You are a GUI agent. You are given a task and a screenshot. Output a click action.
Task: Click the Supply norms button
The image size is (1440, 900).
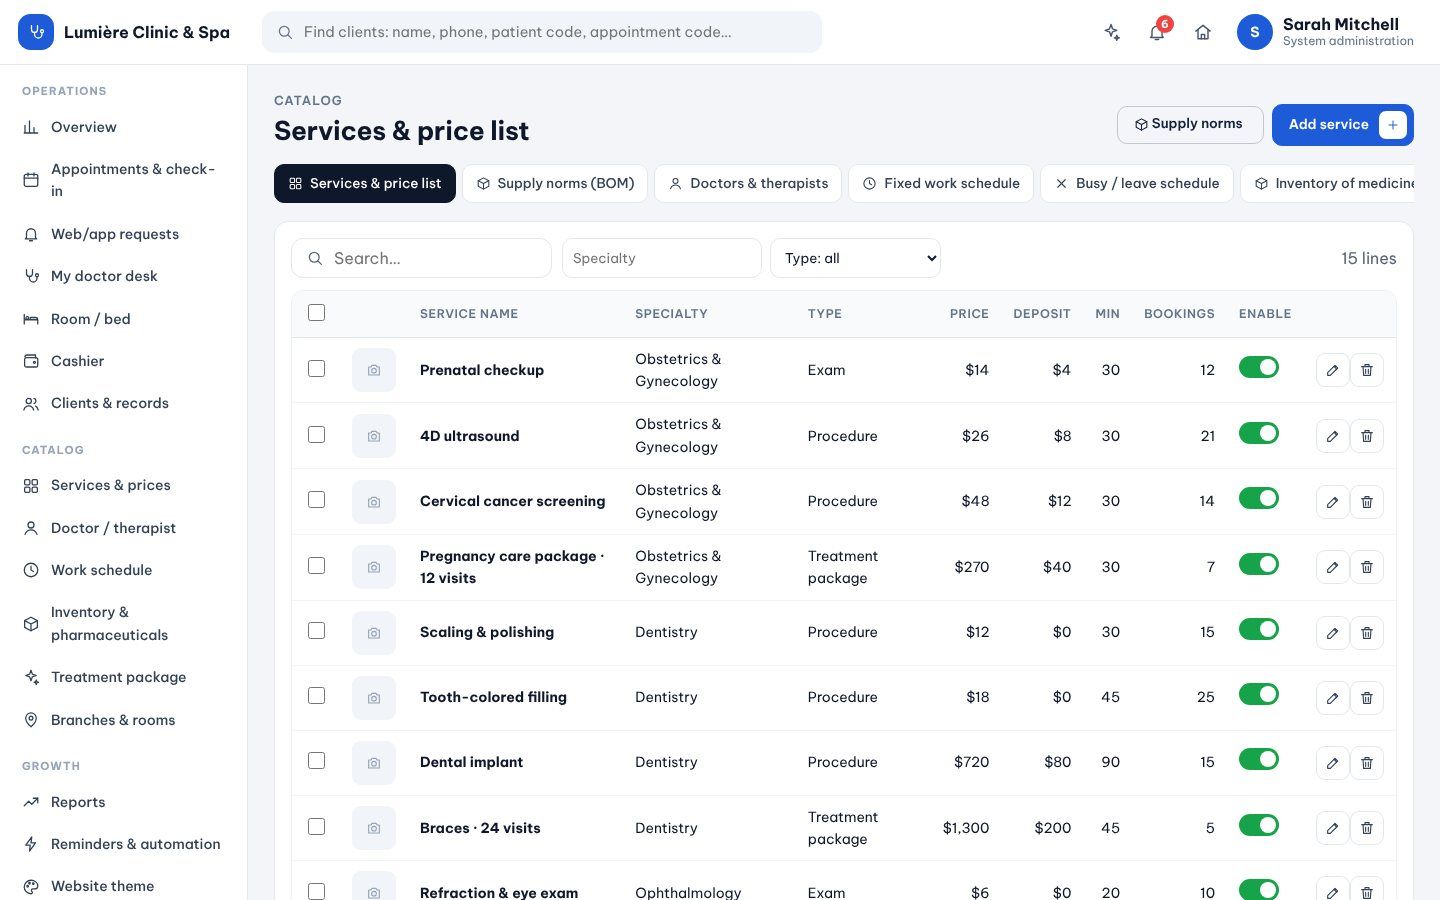[x=1190, y=124]
